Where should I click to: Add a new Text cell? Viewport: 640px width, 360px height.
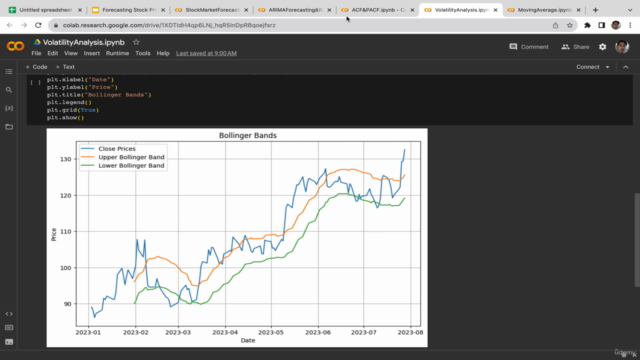point(65,67)
